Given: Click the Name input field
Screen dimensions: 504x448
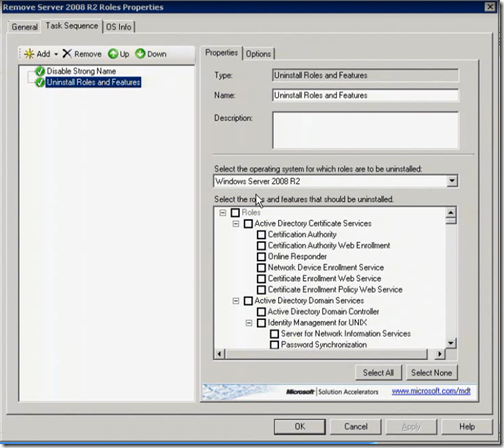Looking at the screenshot, I should tap(365, 95).
